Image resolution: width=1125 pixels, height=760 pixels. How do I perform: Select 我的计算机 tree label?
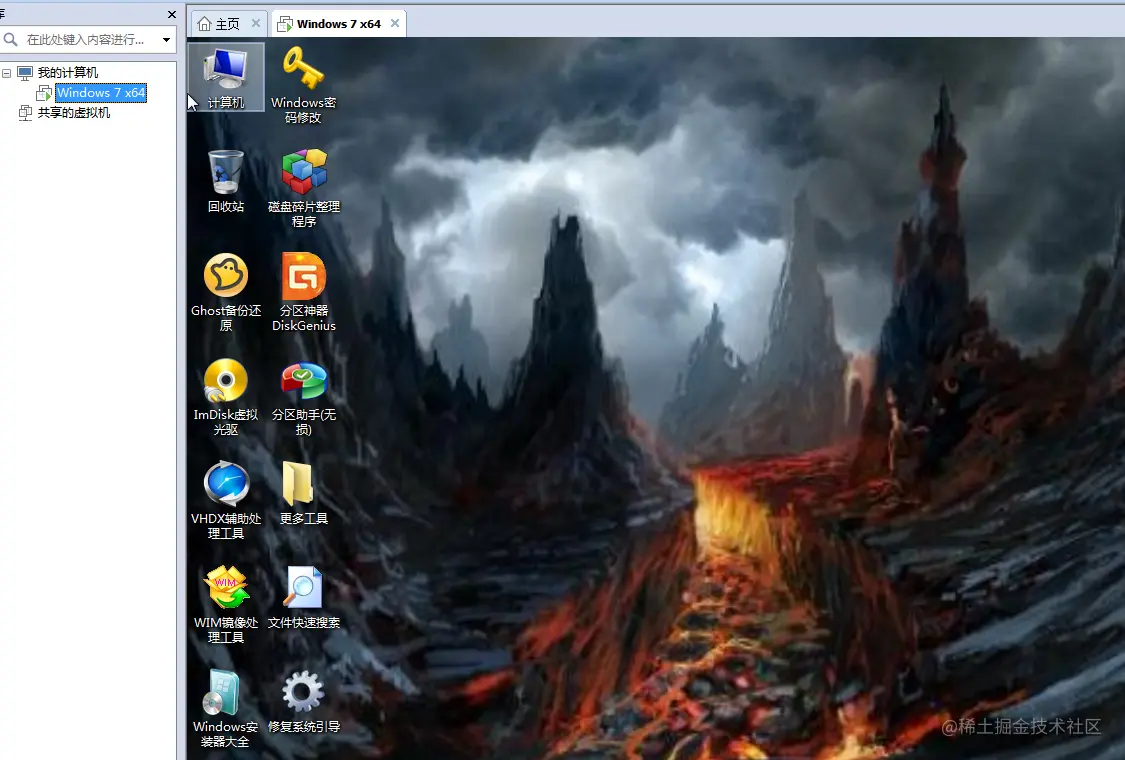(x=68, y=72)
